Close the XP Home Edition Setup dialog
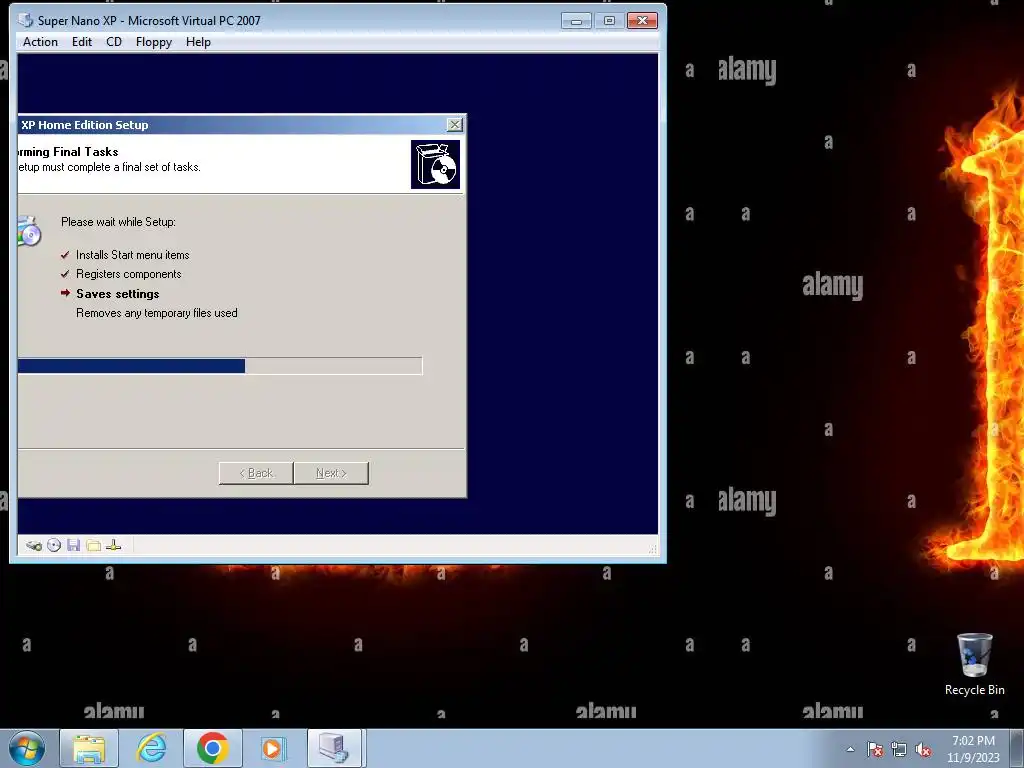Viewport: 1024px width, 768px height. [x=455, y=125]
